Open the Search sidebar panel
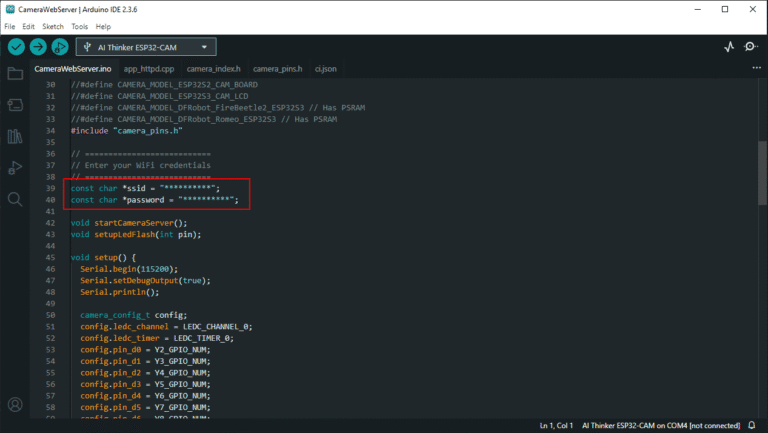Viewport: 768px width, 433px height. coord(15,199)
